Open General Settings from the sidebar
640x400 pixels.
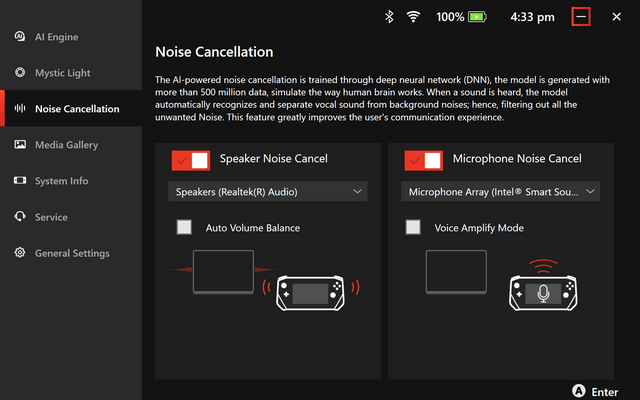(71, 253)
